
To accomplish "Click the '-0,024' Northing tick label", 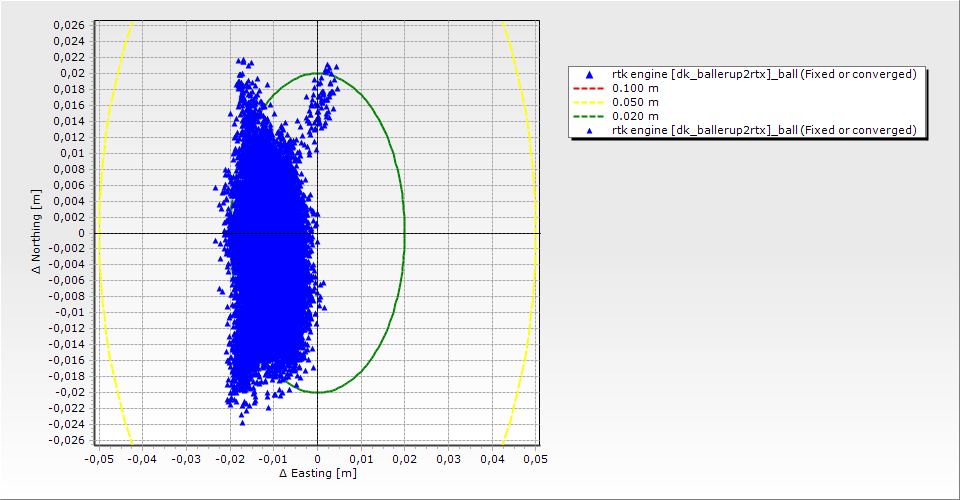I will click(67, 425).
